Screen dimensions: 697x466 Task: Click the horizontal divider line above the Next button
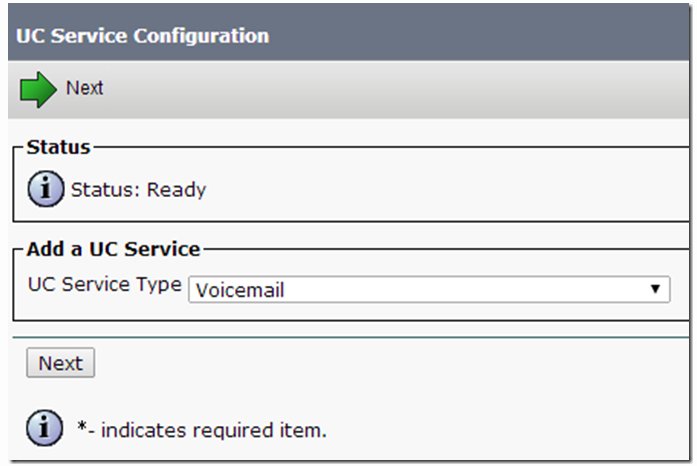(351, 337)
